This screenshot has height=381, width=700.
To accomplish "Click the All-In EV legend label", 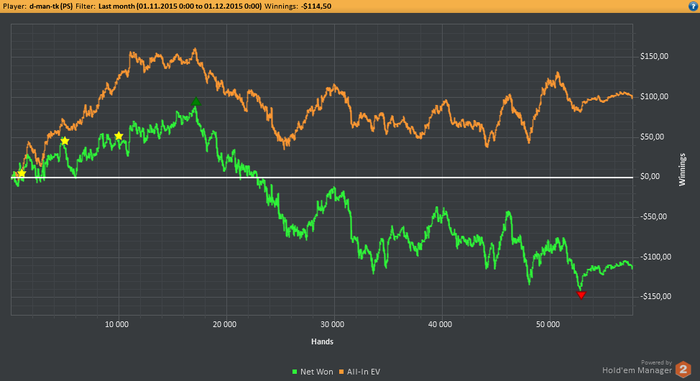I will pos(363,372).
